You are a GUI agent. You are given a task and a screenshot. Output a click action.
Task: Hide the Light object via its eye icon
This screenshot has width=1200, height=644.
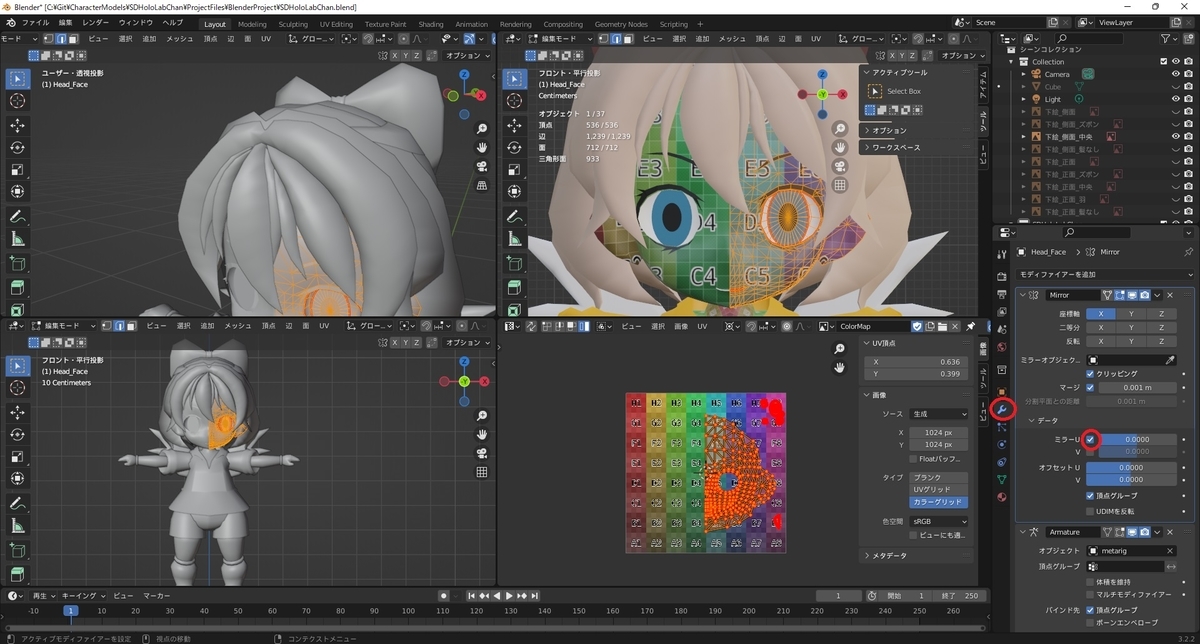point(1174,99)
